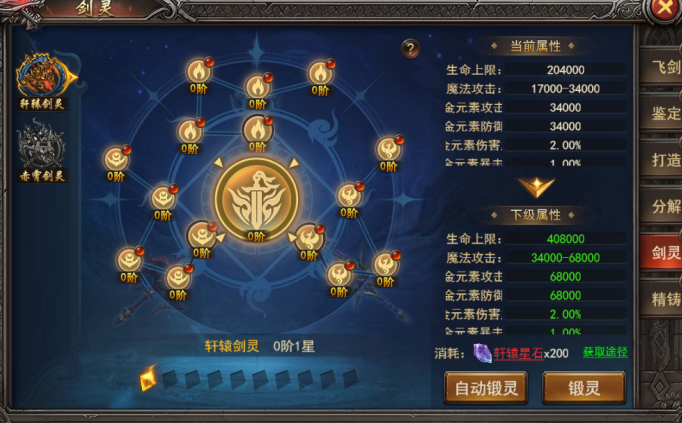The height and width of the screenshot is (423, 682).
Task: Open the 获取途径 link
Action: tap(605, 353)
